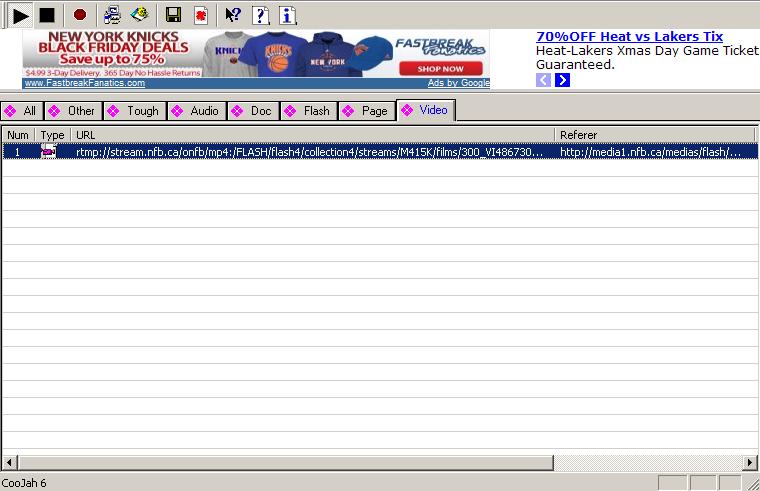Open the network computers toolbar icon

112,15
